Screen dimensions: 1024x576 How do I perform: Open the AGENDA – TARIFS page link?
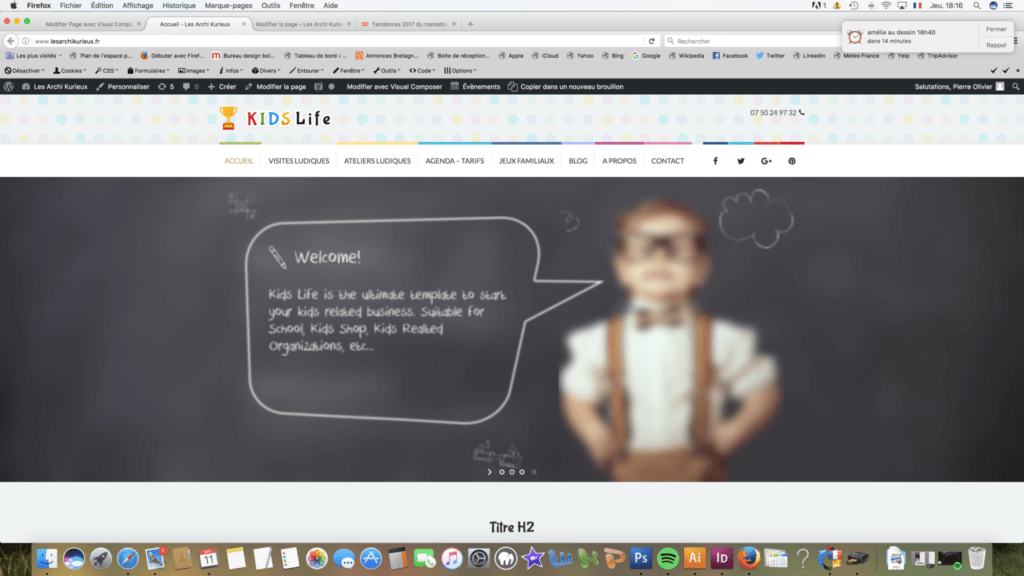pos(455,161)
